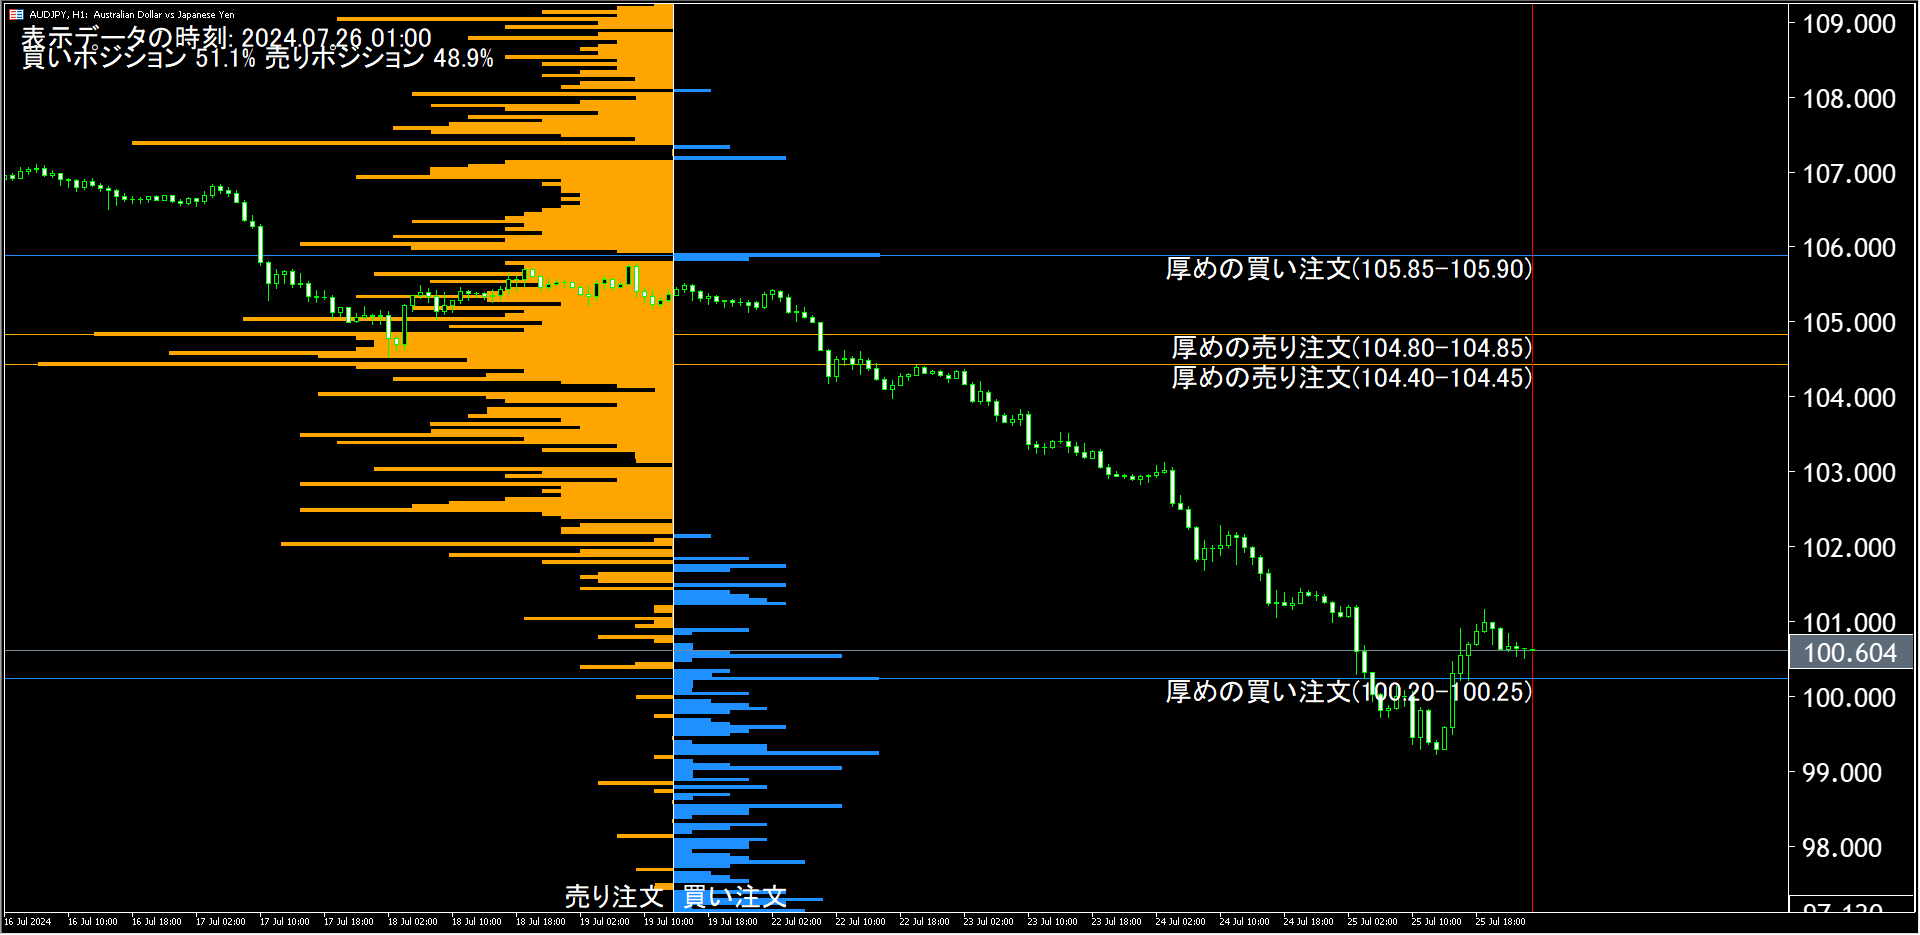Click the 109.000 price scale value
1920x935 pixels.
(1849, 24)
